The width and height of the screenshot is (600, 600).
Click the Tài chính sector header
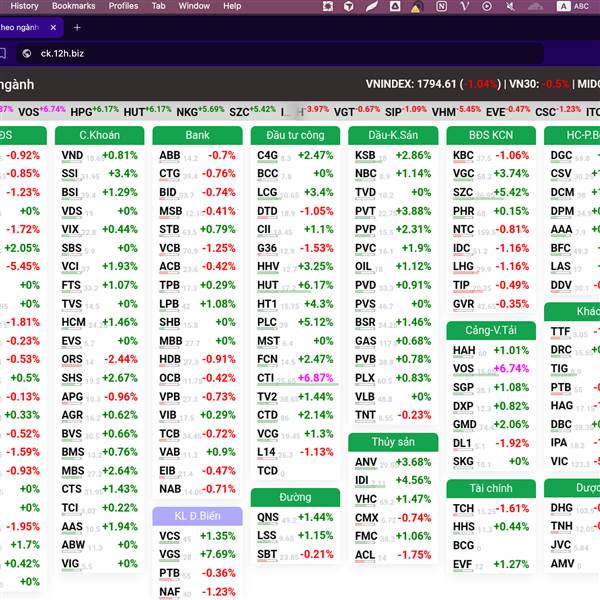(x=491, y=488)
